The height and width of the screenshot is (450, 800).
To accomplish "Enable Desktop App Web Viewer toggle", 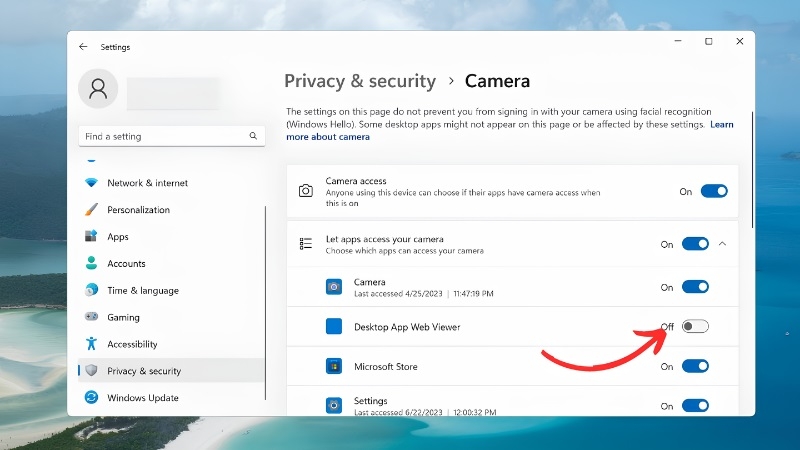I will (695, 326).
